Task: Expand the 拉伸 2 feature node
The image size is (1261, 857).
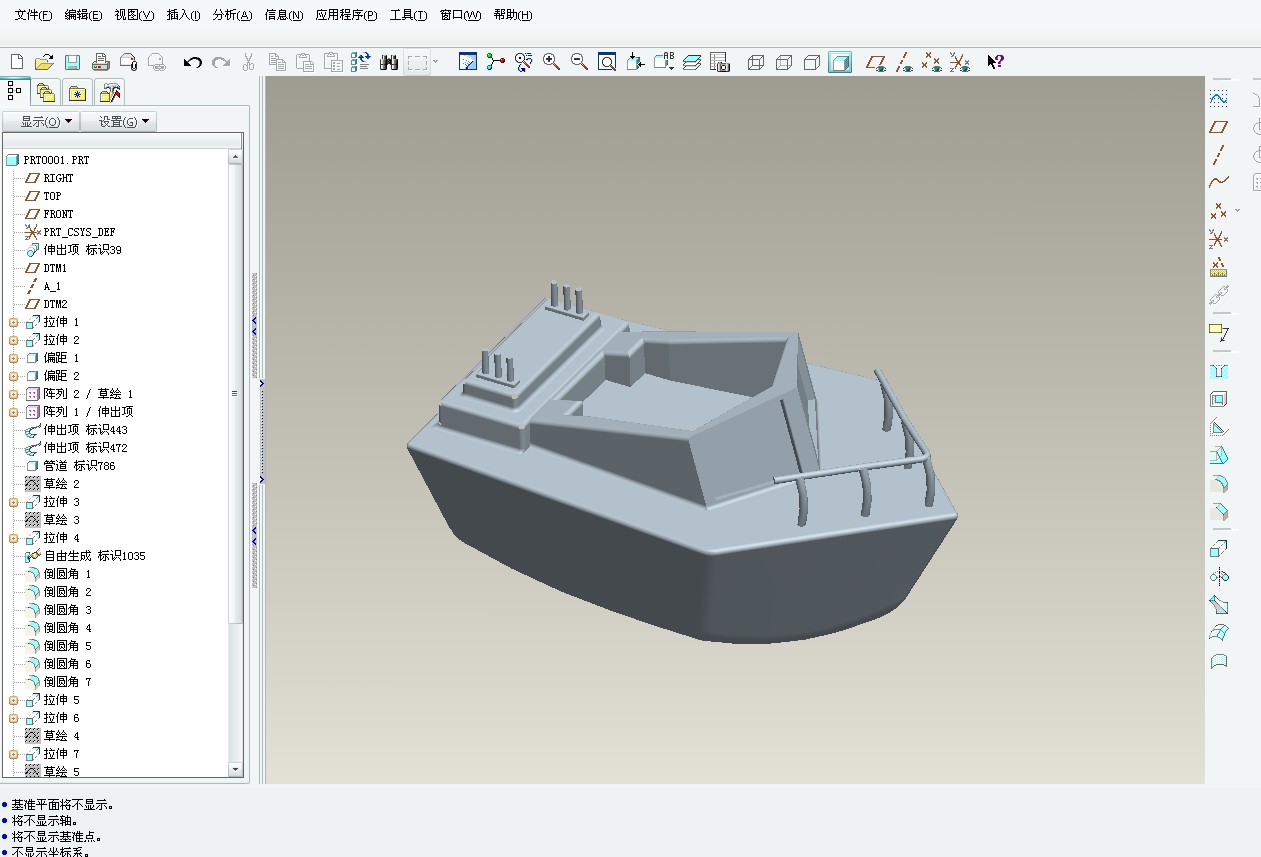Action: tap(14, 340)
